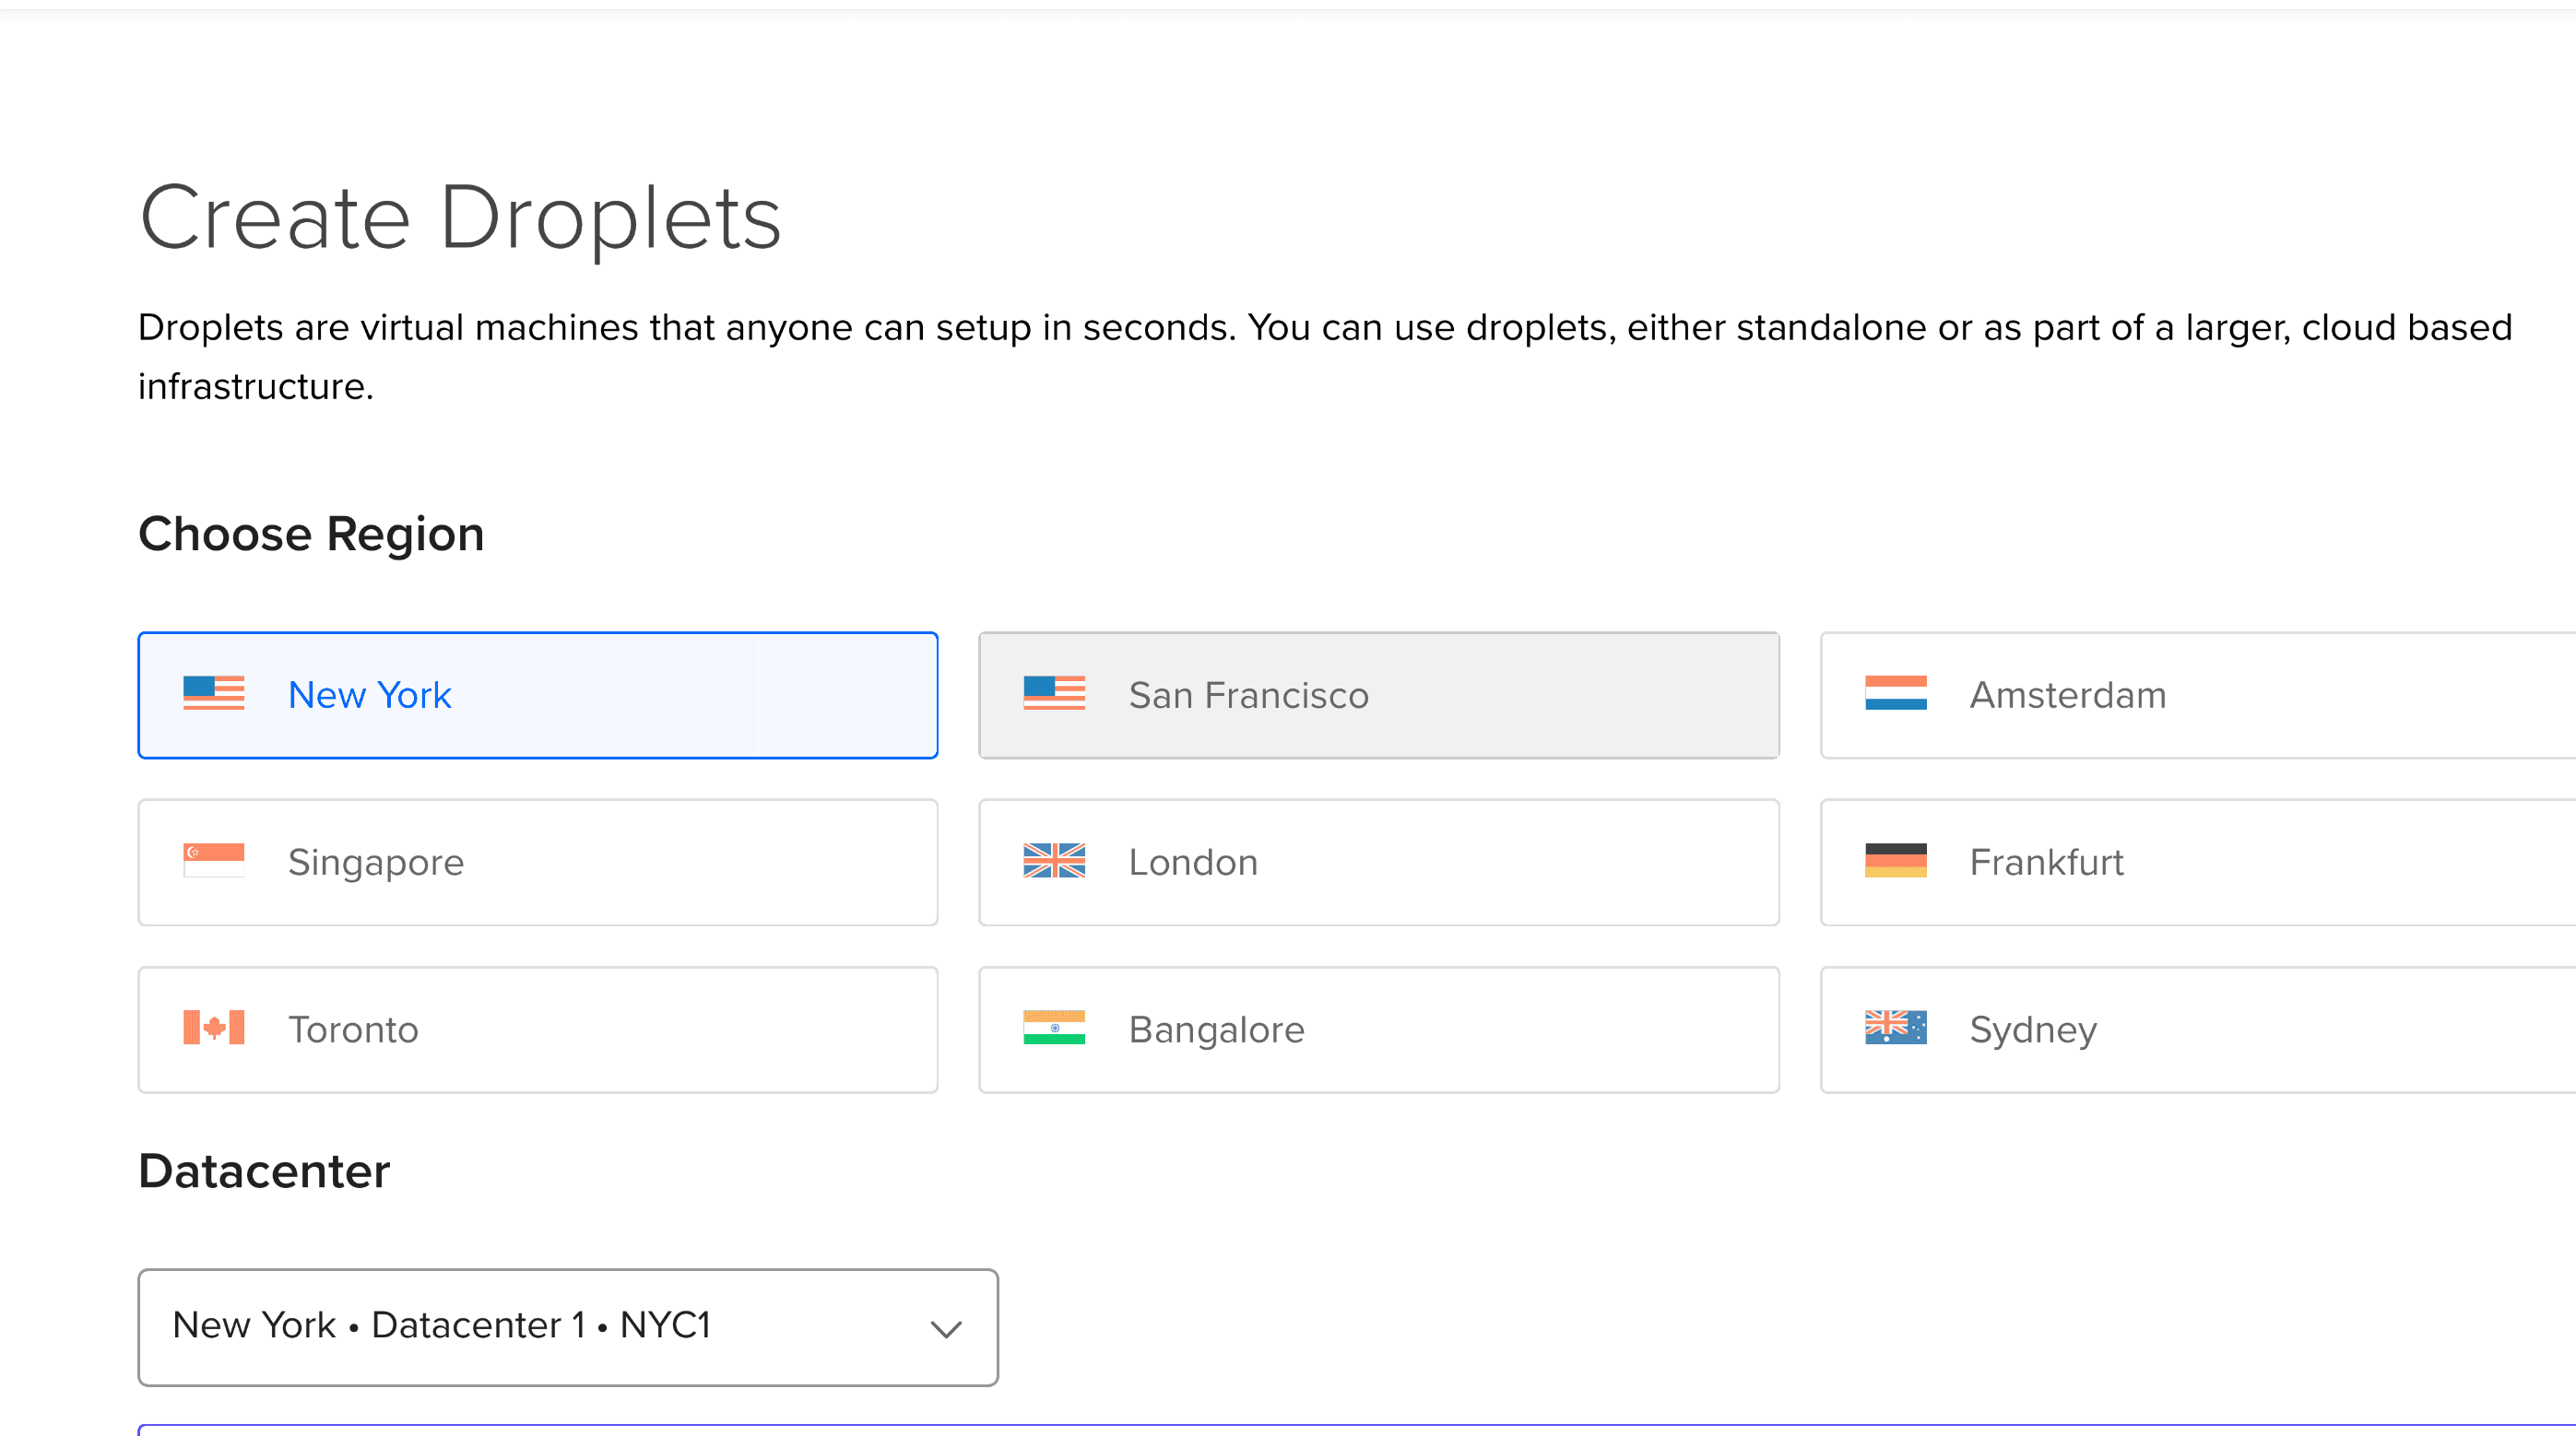
Task: Choose the Sydney region label
Action: pos(2032,1029)
